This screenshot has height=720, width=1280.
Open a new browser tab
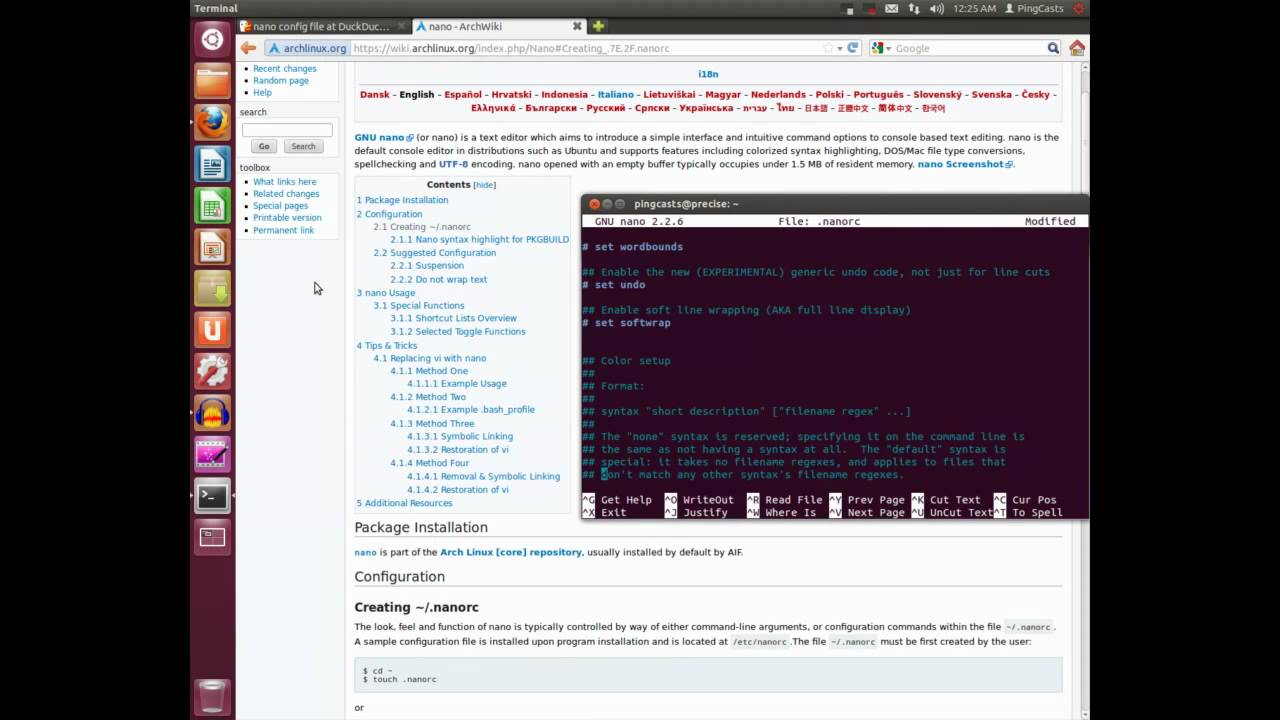pyautogui.click(x=598, y=26)
